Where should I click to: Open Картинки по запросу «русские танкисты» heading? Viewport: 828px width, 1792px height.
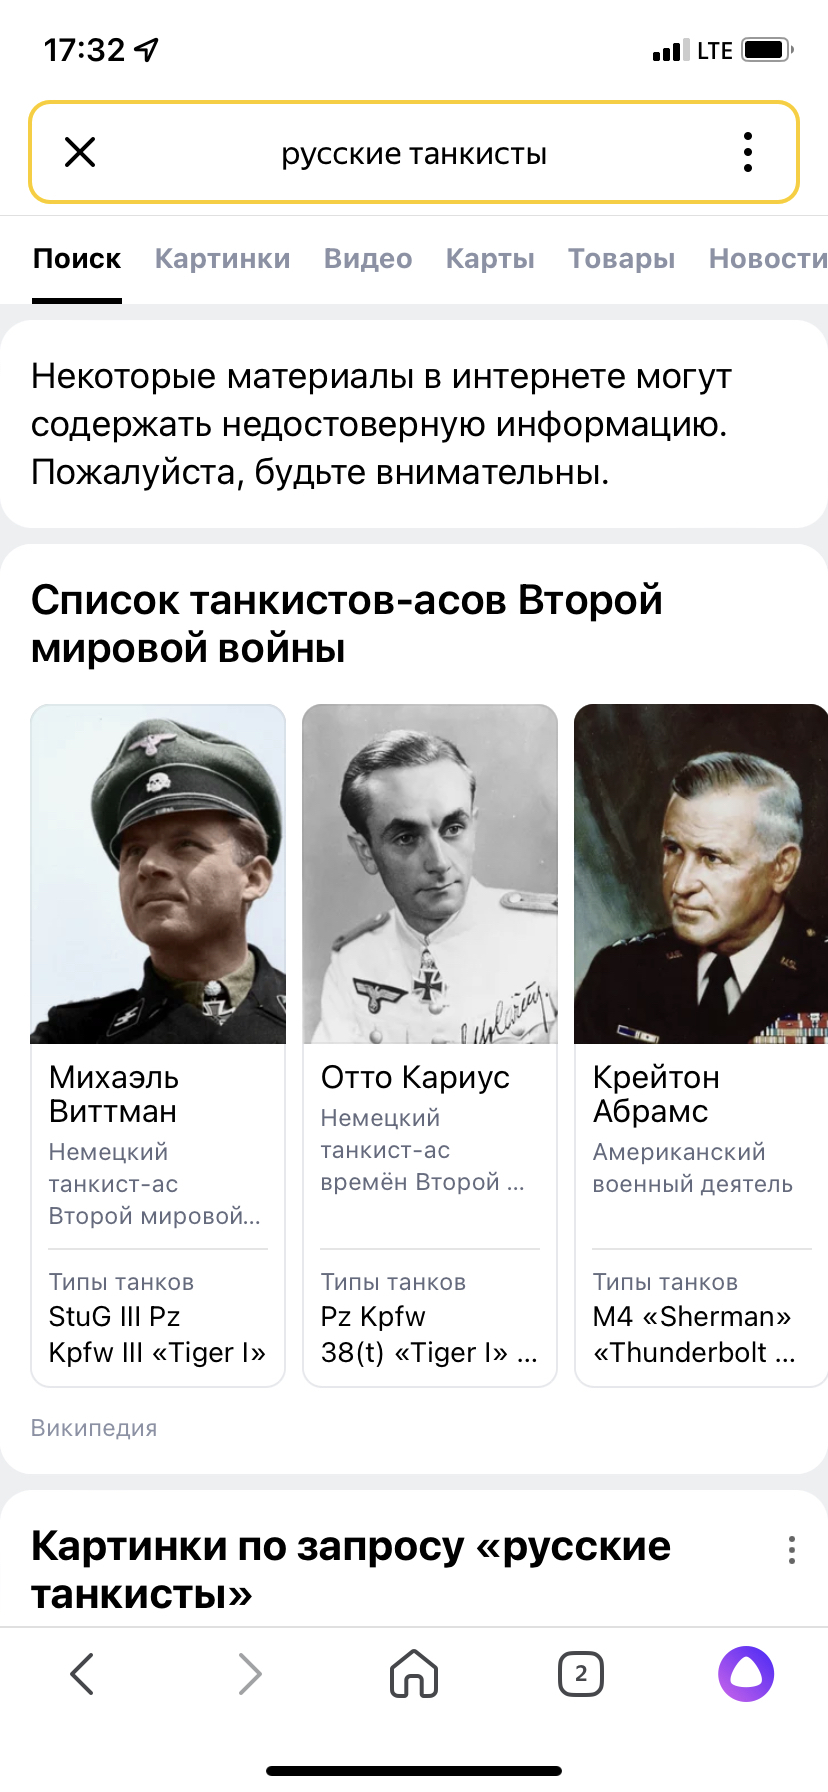pyautogui.click(x=351, y=1569)
